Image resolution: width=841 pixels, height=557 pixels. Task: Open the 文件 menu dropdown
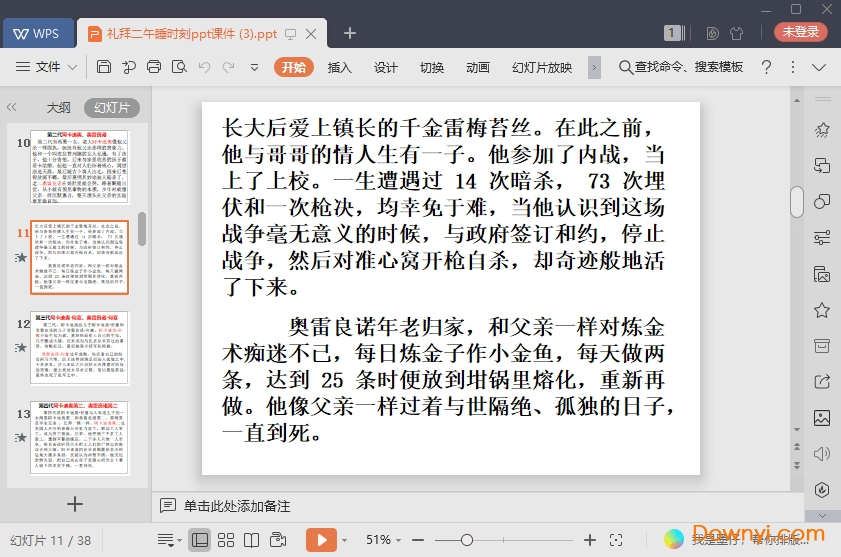click(48, 67)
